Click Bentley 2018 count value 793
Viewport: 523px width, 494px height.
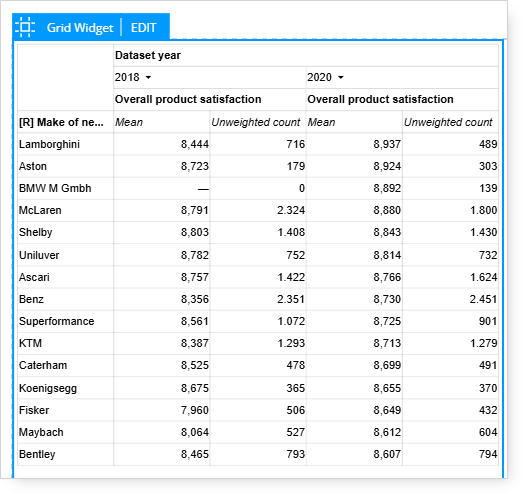(296, 454)
